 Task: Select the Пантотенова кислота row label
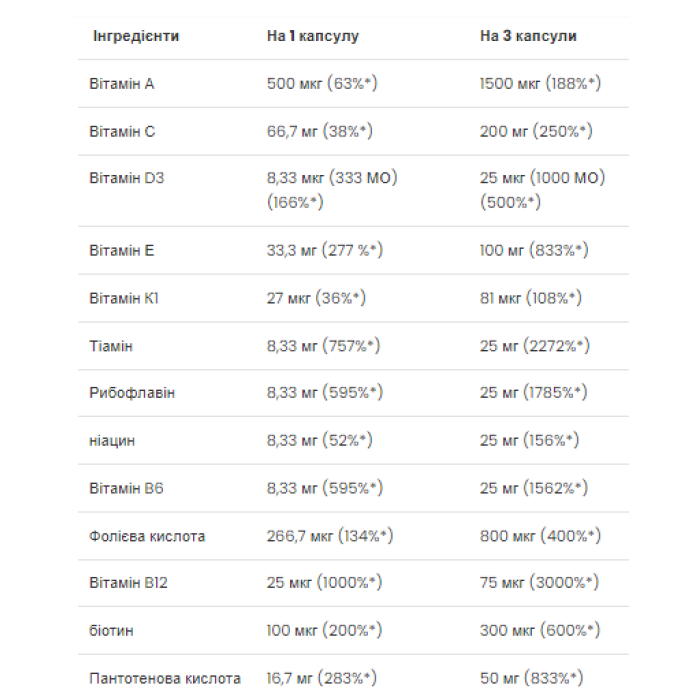[165, 679]
